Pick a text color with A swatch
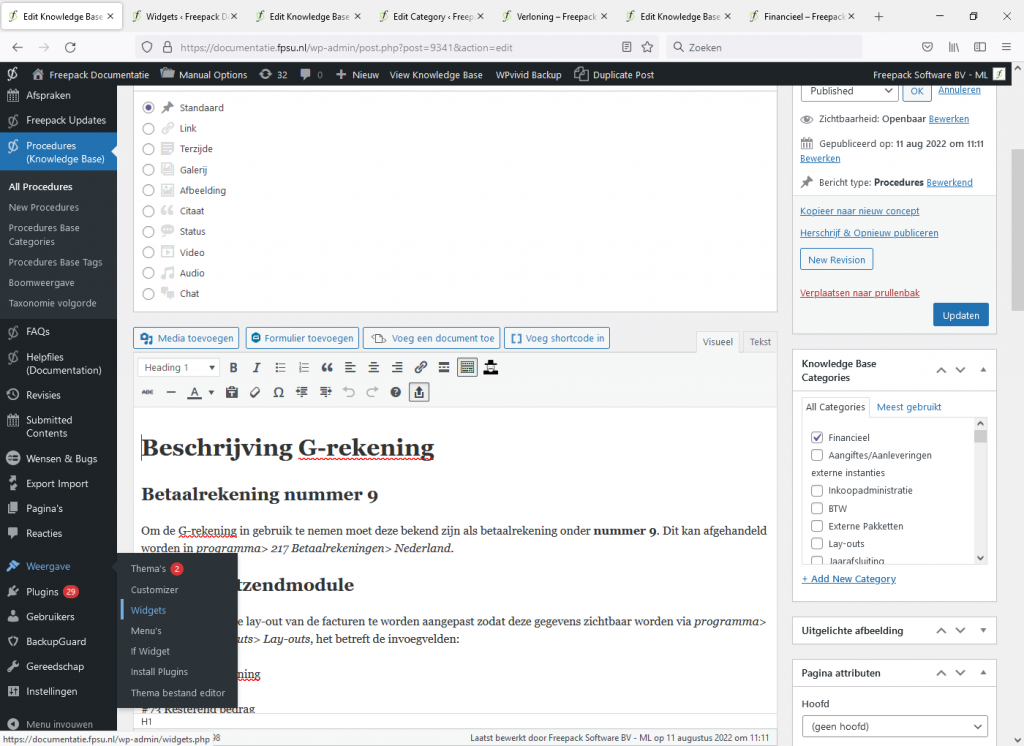Screen dimensions: 1024x746 [195, 393]
